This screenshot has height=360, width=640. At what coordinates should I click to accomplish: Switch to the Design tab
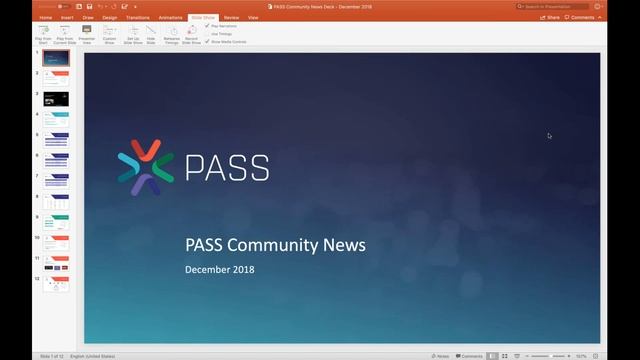click(x=109, y=18)
